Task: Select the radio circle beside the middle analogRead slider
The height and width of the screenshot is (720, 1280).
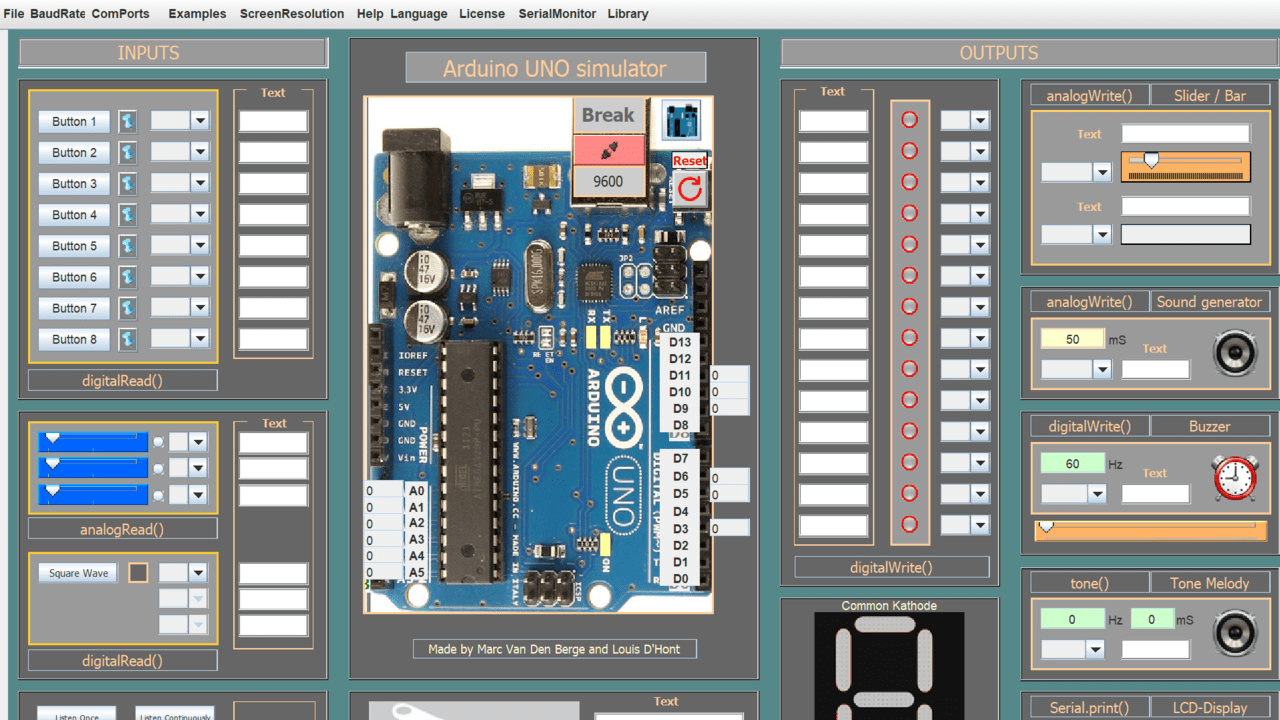Action: 158,468
